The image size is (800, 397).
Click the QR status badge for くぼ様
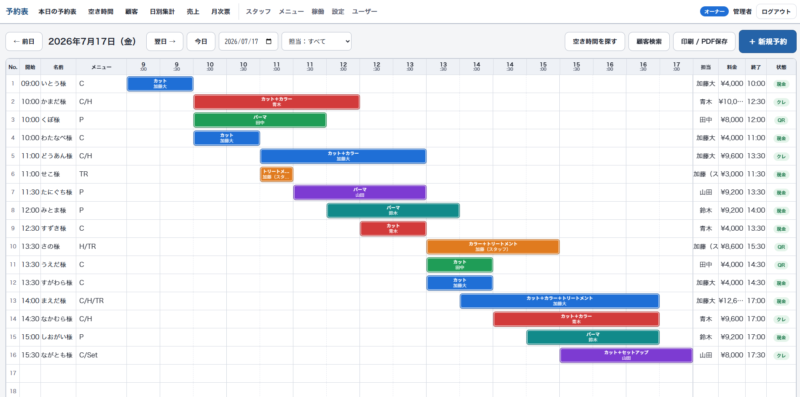[781, 120]
